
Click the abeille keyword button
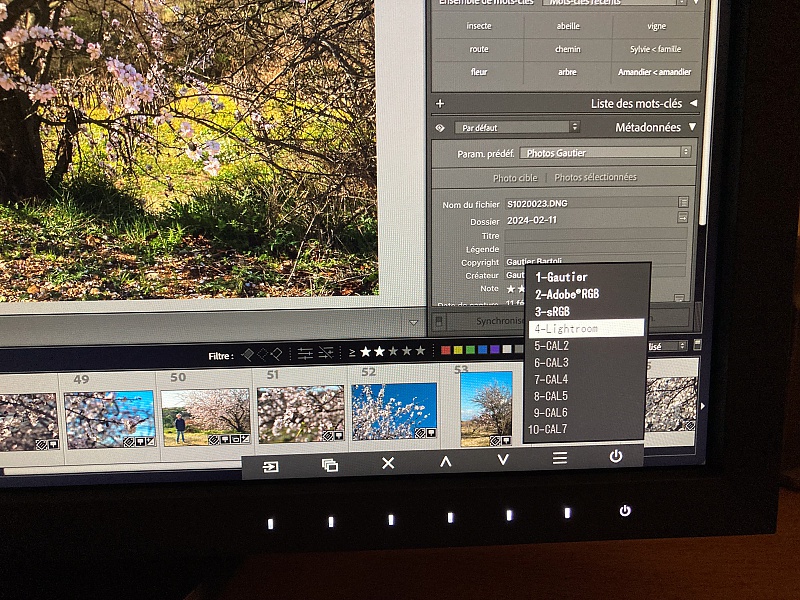(566, 26)
